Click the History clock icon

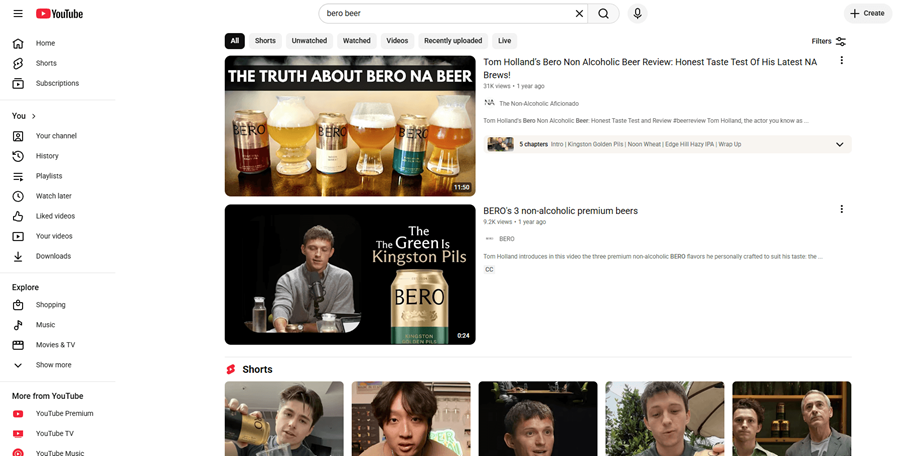18,156
